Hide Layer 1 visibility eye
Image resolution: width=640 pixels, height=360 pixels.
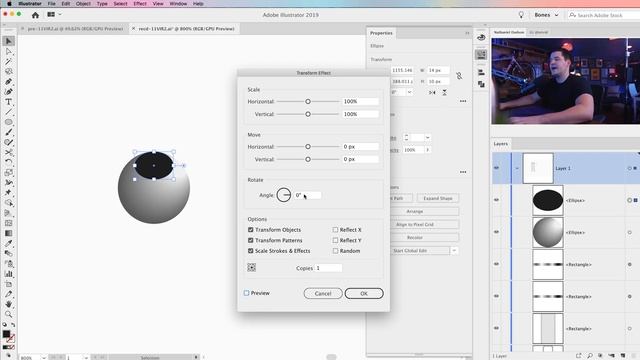tap(497, 168)
